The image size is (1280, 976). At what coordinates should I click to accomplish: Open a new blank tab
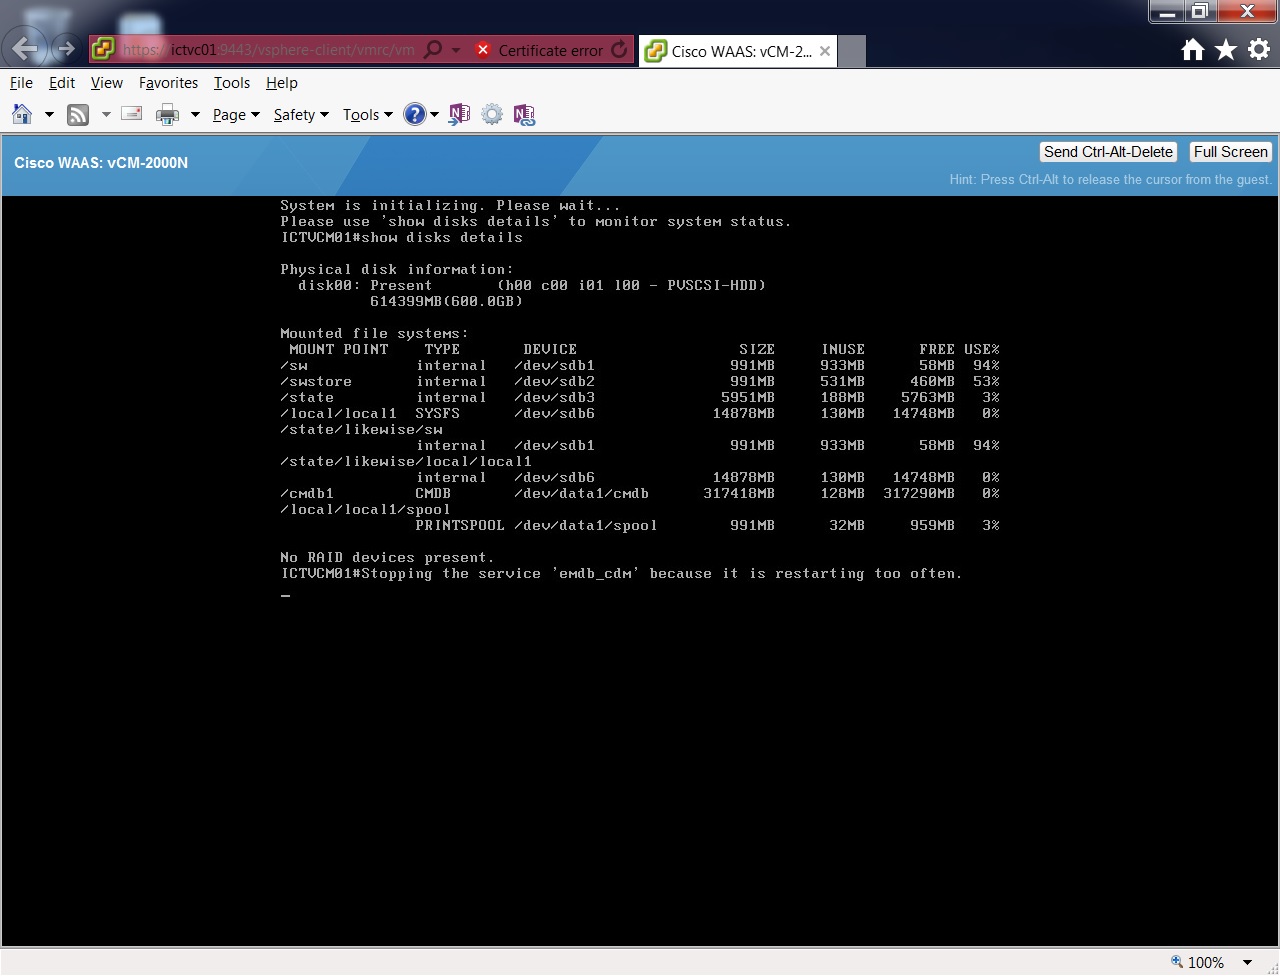pyautogui.click(x=851, y=51)
